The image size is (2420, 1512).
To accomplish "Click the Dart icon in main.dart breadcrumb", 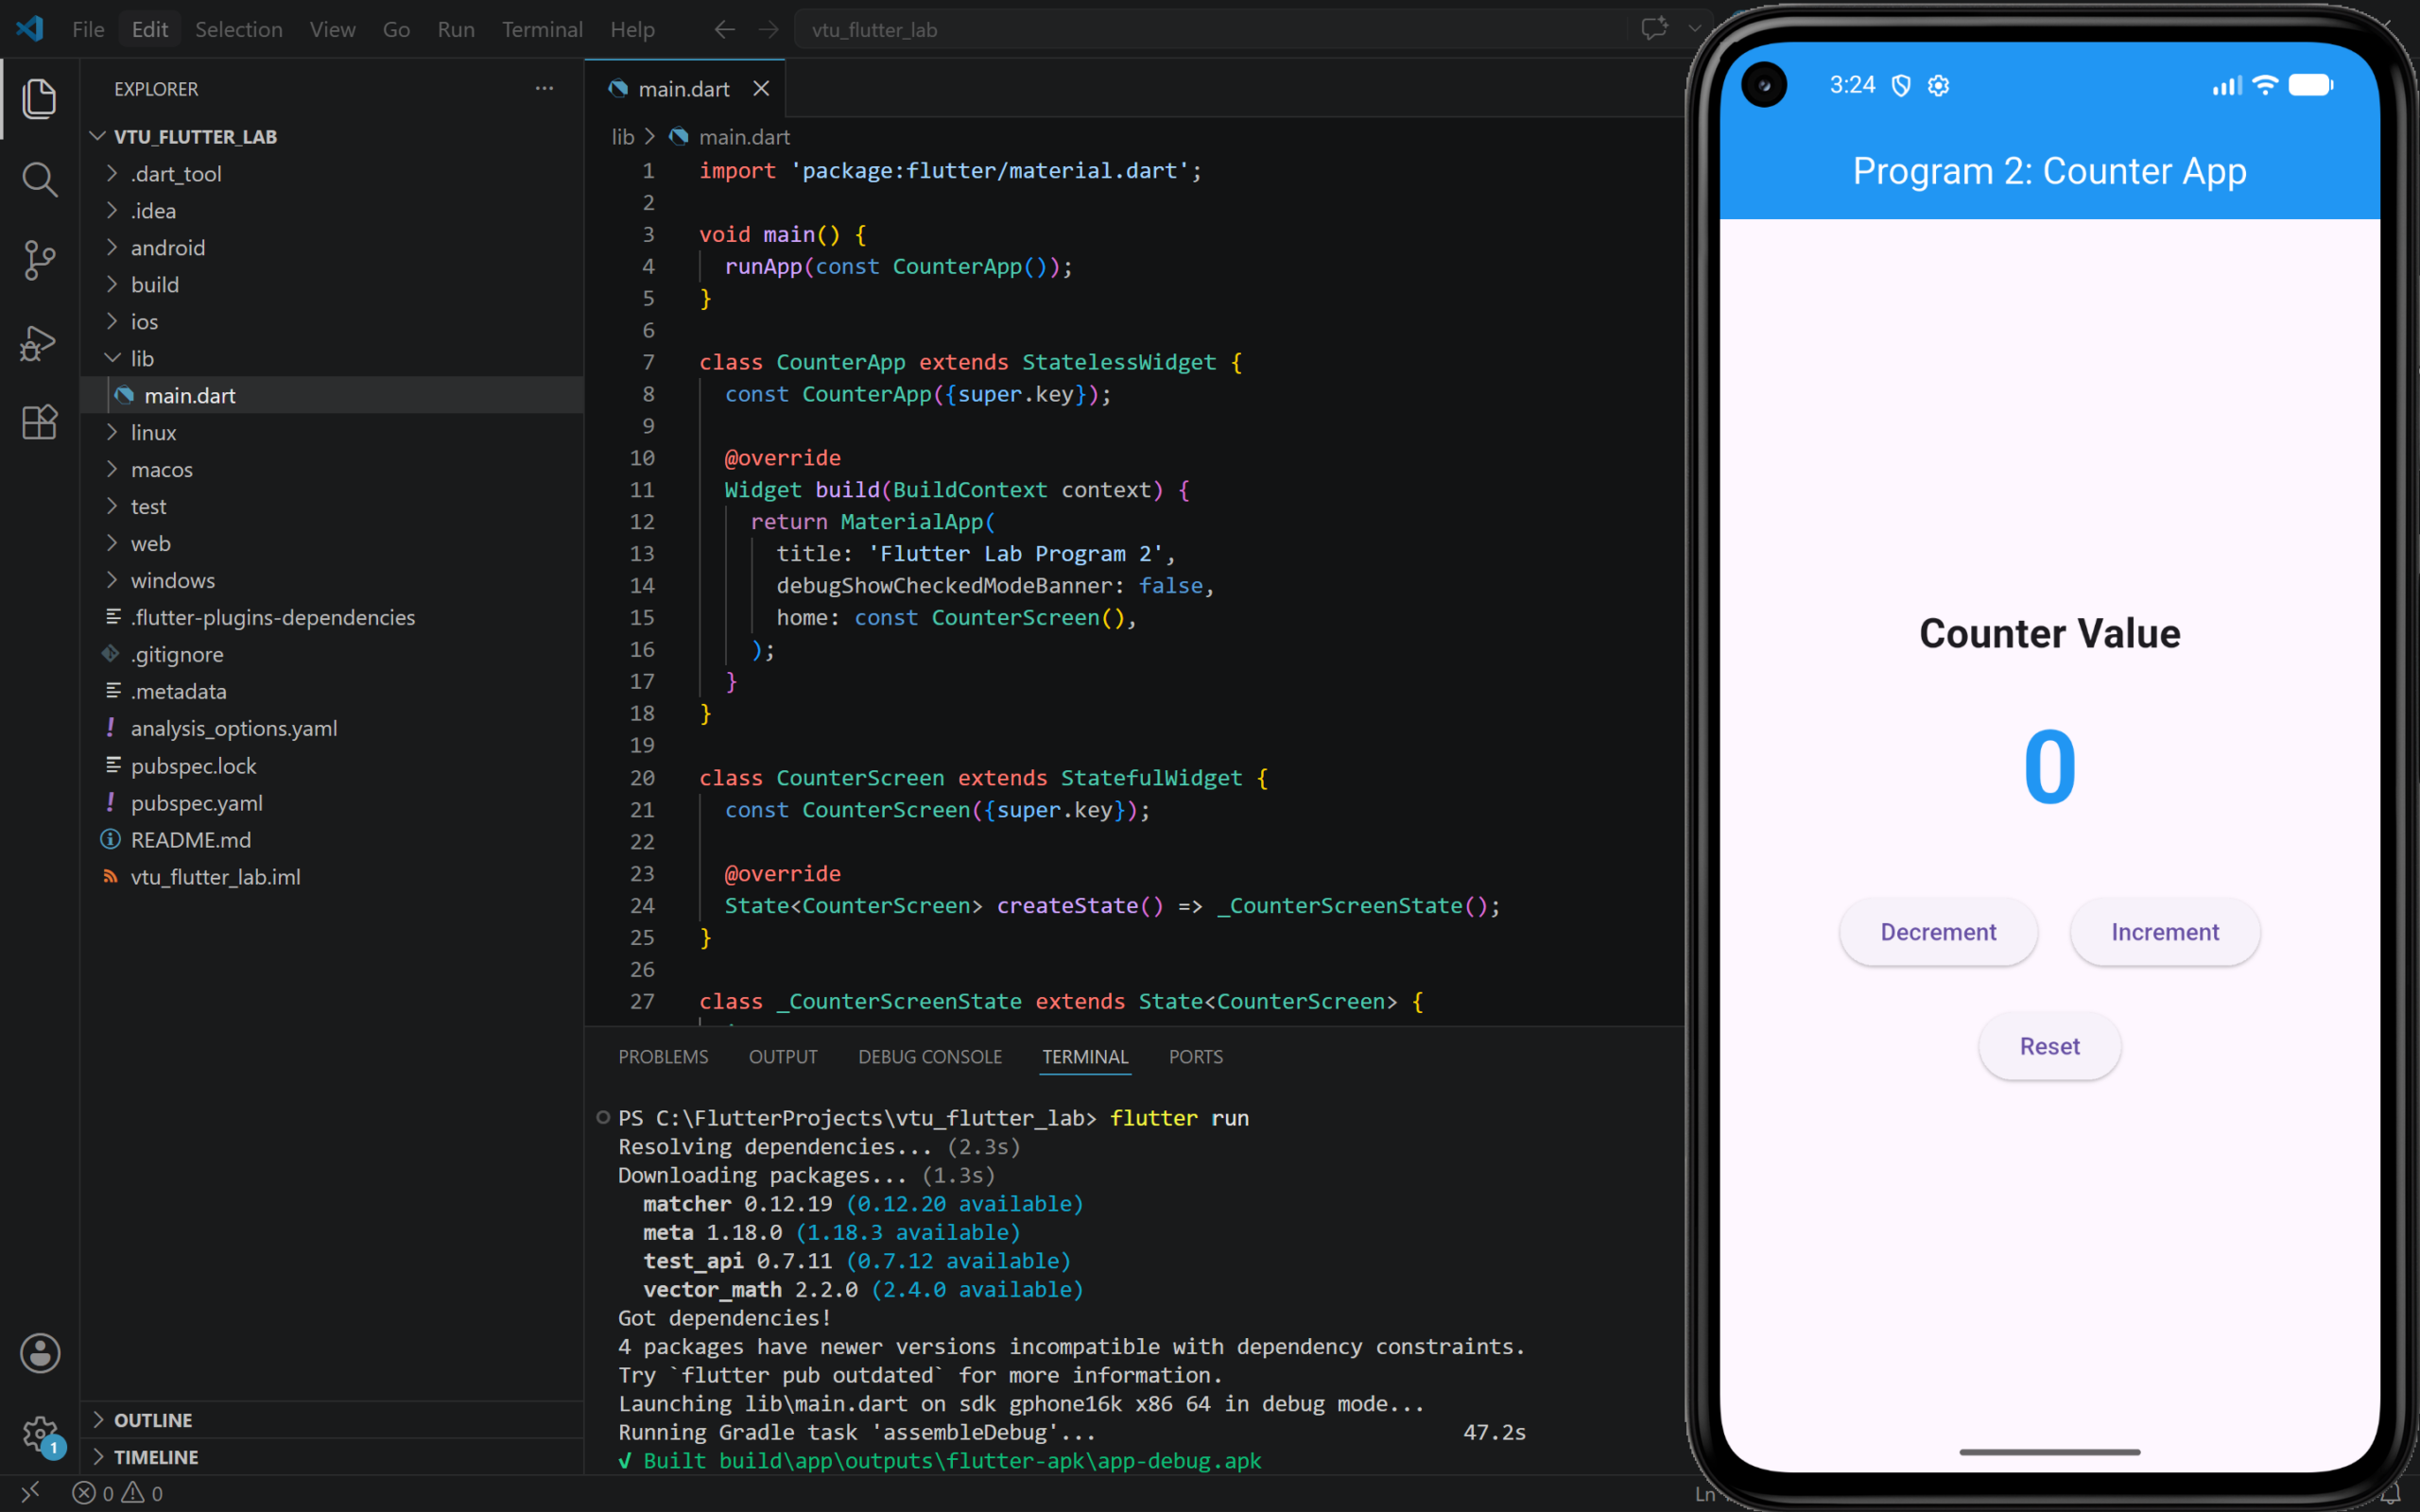I will [x=679, y=136].
